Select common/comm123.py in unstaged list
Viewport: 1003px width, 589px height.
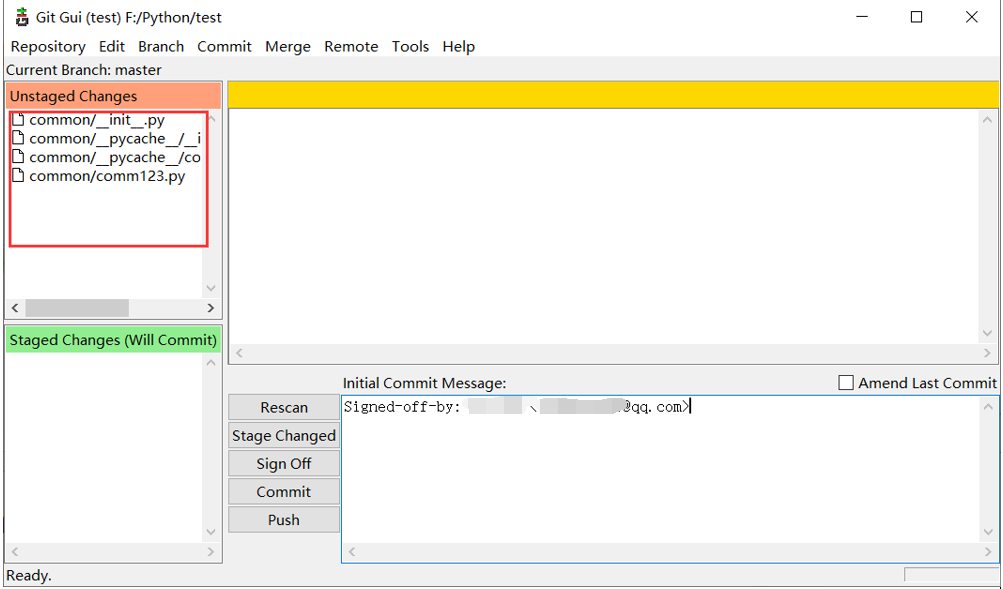click(107, 176)
